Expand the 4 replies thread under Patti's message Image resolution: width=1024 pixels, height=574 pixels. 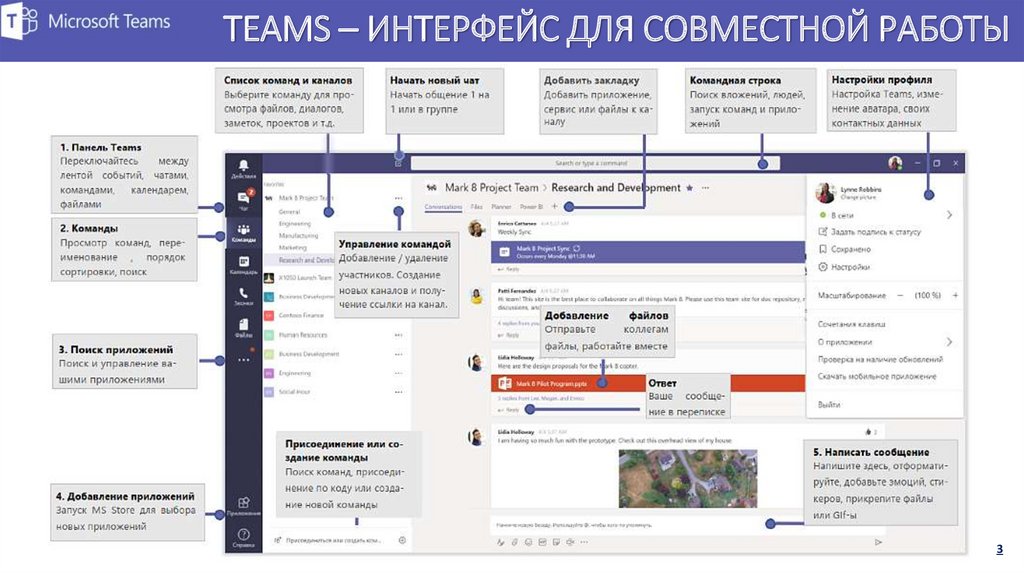[x=519, y=323]
